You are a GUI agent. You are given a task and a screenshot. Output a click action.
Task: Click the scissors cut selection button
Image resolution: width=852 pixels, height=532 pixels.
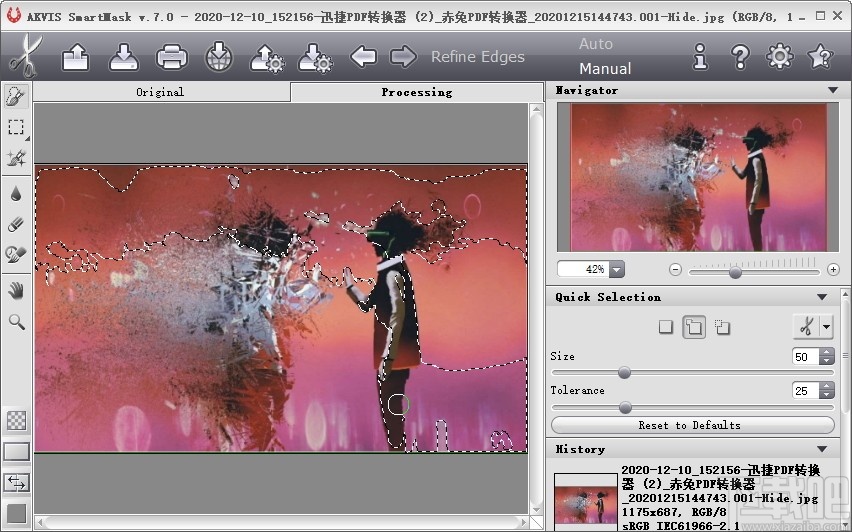pos(806,327)
